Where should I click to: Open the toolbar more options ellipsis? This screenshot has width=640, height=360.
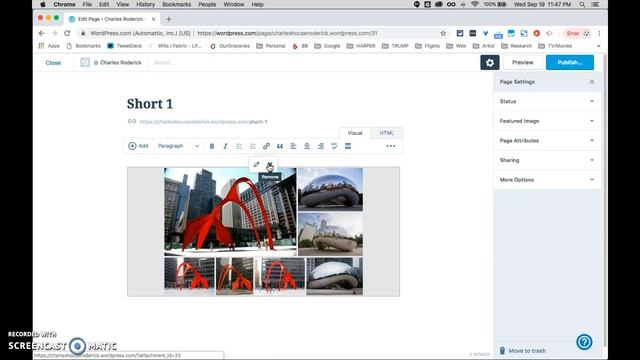pyautogui.click(x=391, y=146)
